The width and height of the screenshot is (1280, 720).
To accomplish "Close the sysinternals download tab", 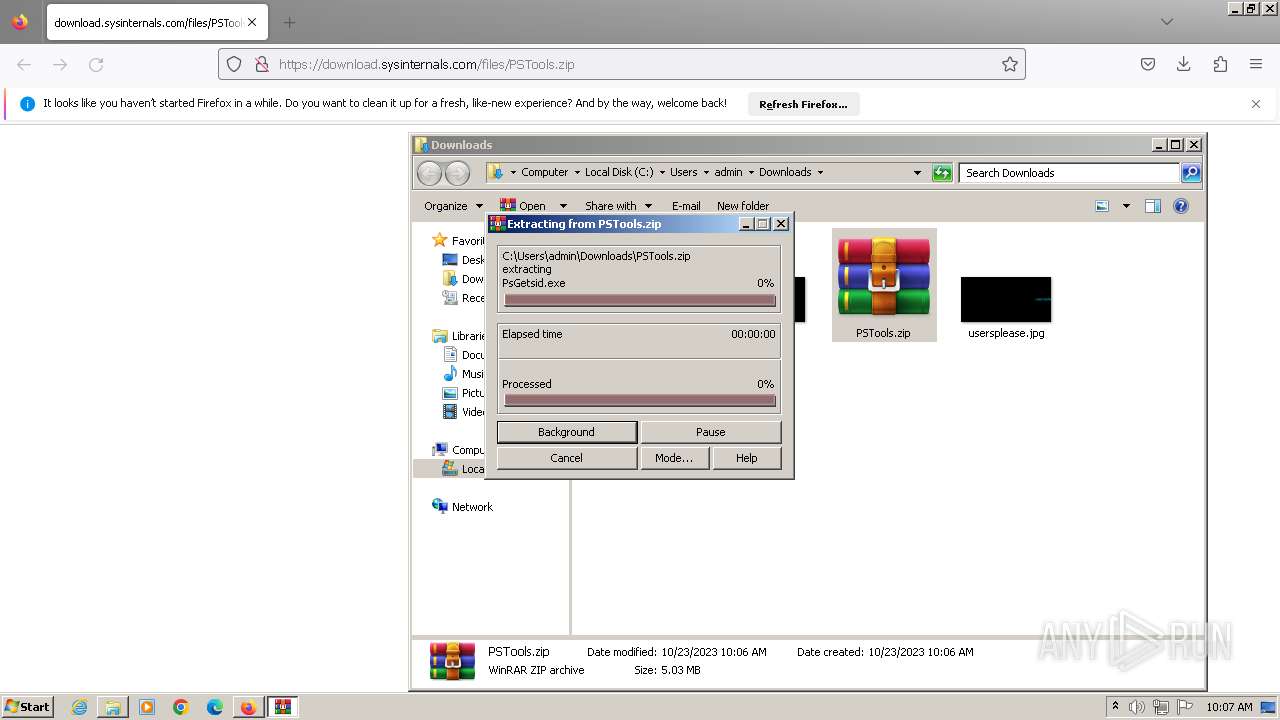I will pos(252,22).
